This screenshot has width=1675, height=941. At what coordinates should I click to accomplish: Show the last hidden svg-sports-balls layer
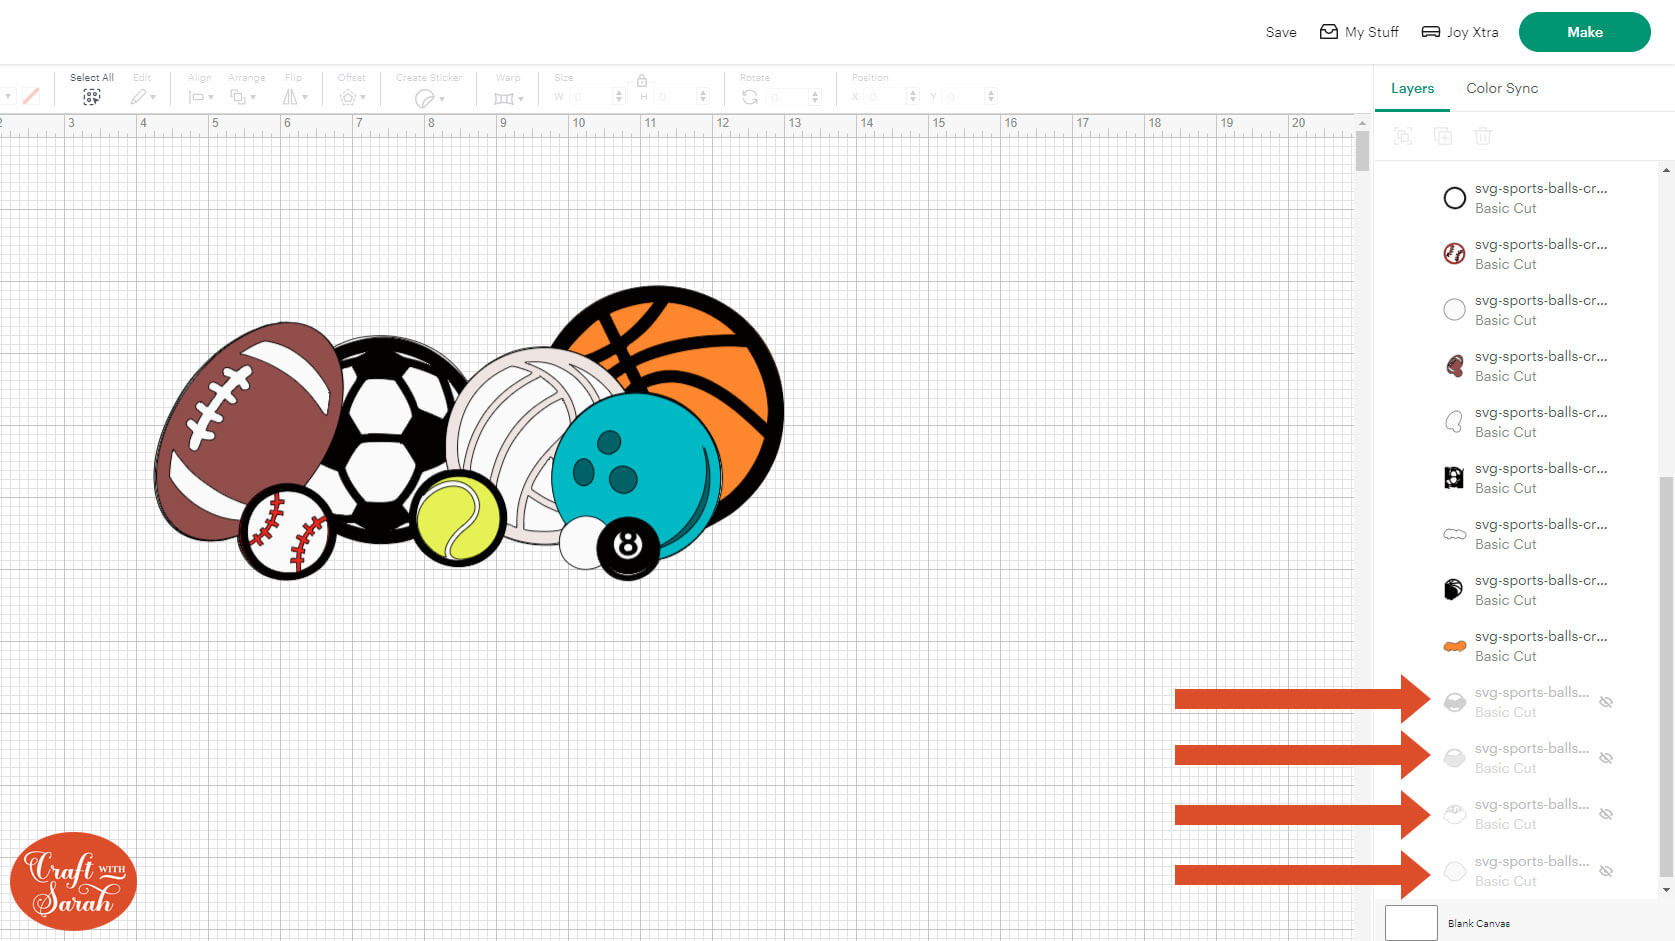pyautogui.click(x=1606, y=871)
